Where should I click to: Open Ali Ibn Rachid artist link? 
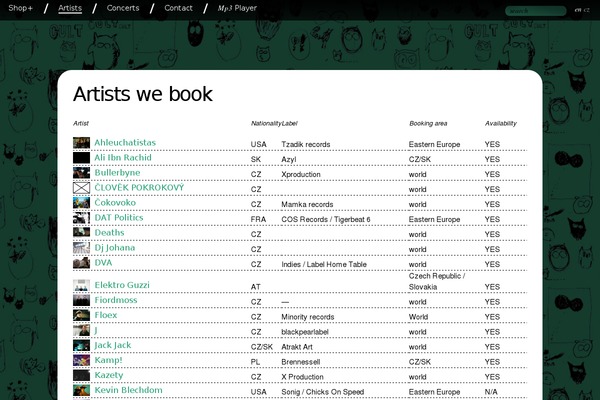coord(123,158)
